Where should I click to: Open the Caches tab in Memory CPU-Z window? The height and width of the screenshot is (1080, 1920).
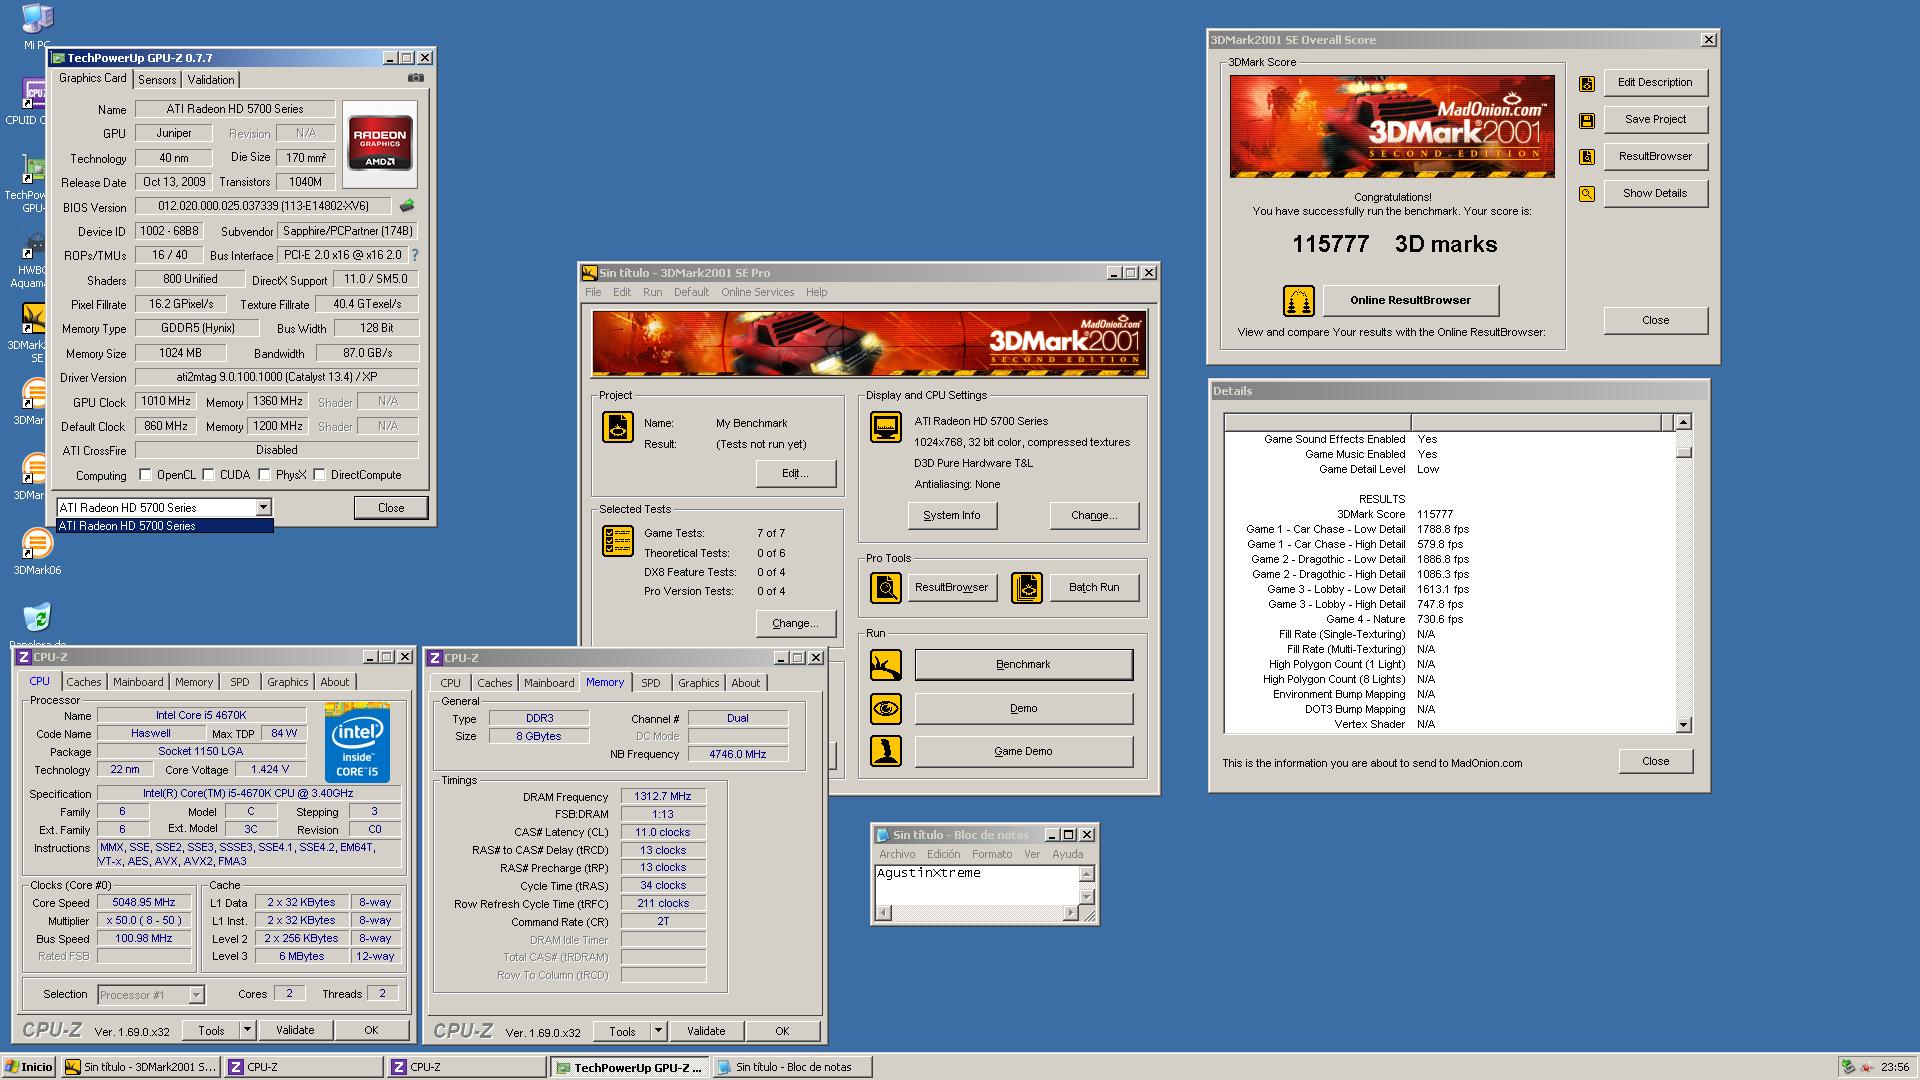495,683
